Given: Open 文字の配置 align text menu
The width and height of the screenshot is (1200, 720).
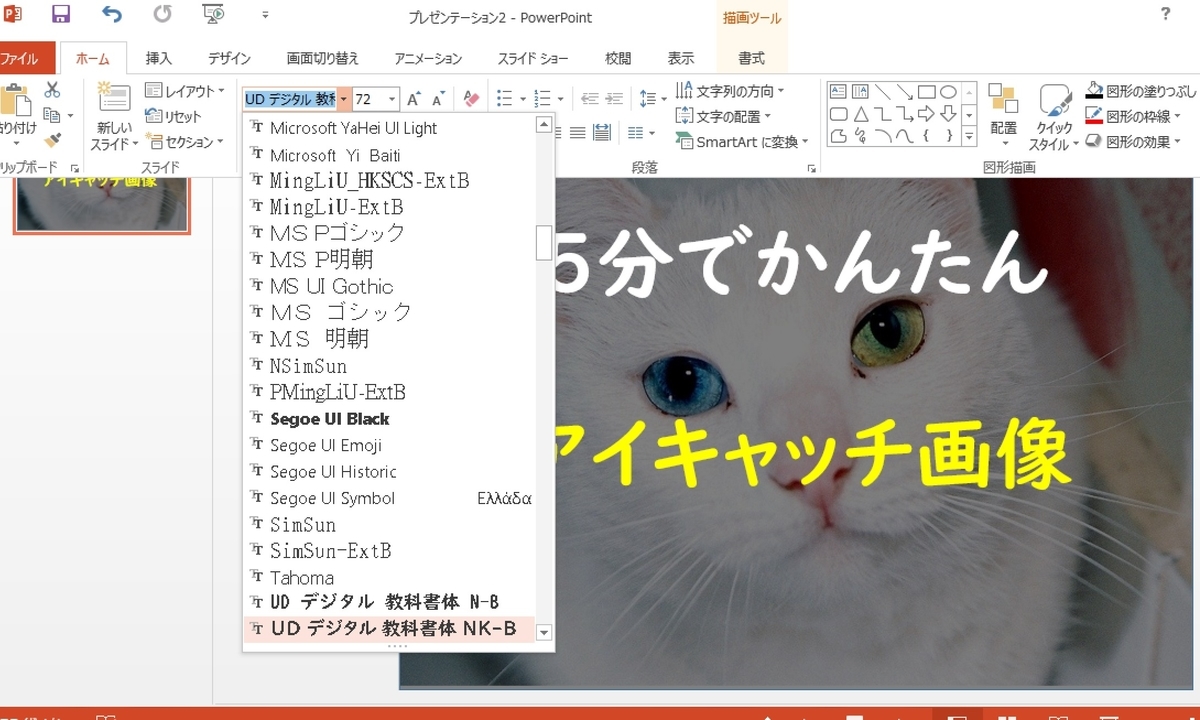Looking at the screenshot, I should pos(724,116).
